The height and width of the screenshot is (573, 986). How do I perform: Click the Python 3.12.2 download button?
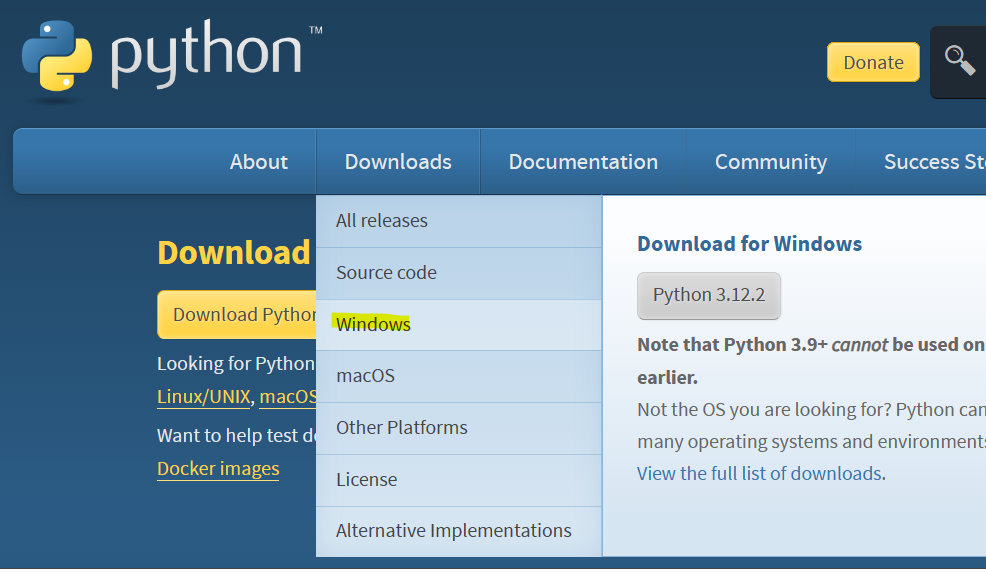709,295
